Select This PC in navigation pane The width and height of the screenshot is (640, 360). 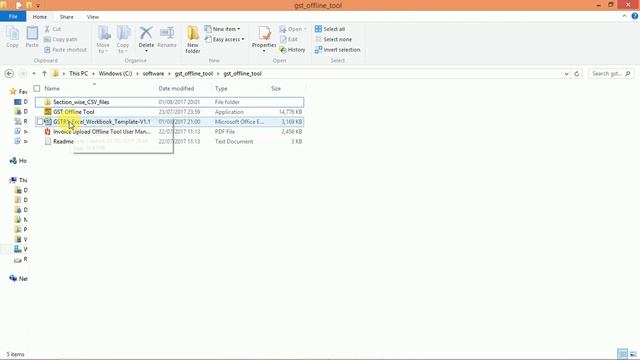point(18,180)
